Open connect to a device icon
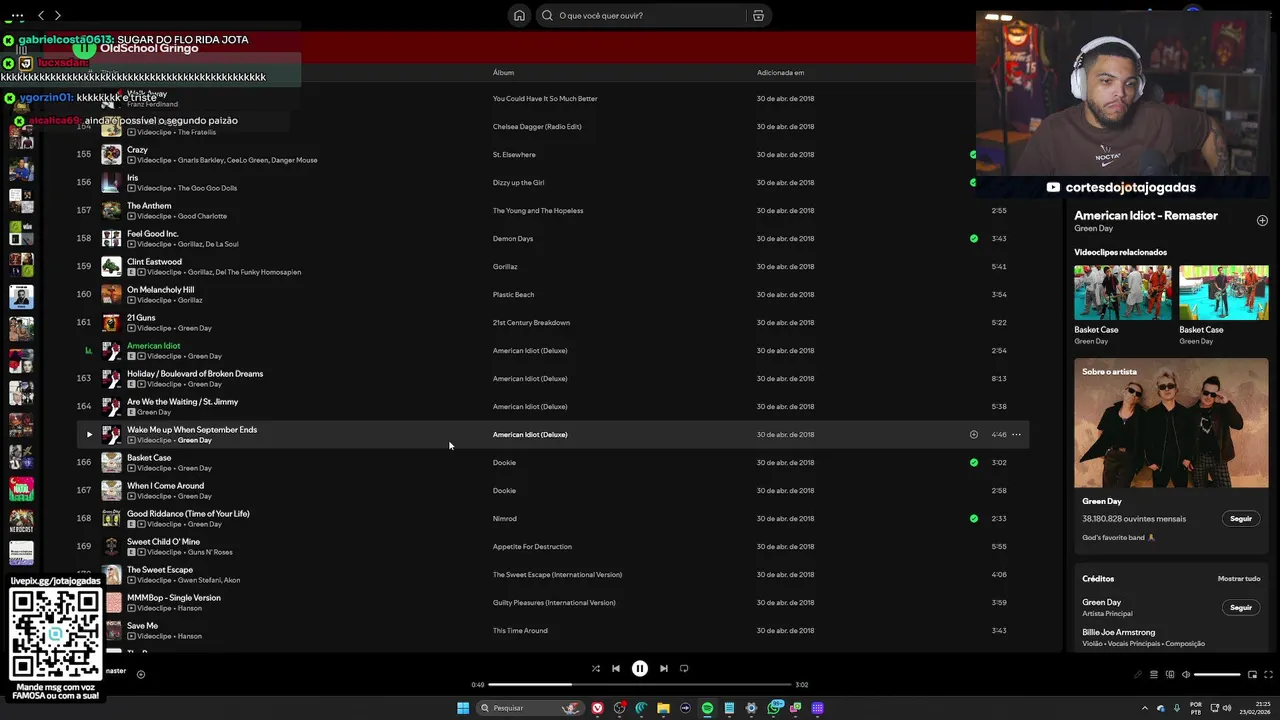 [1170, 674]
